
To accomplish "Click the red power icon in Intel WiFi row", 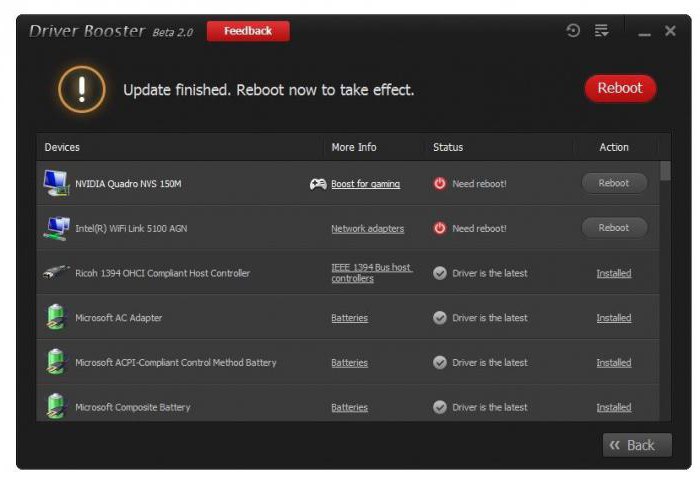I will tap(440, 228).
